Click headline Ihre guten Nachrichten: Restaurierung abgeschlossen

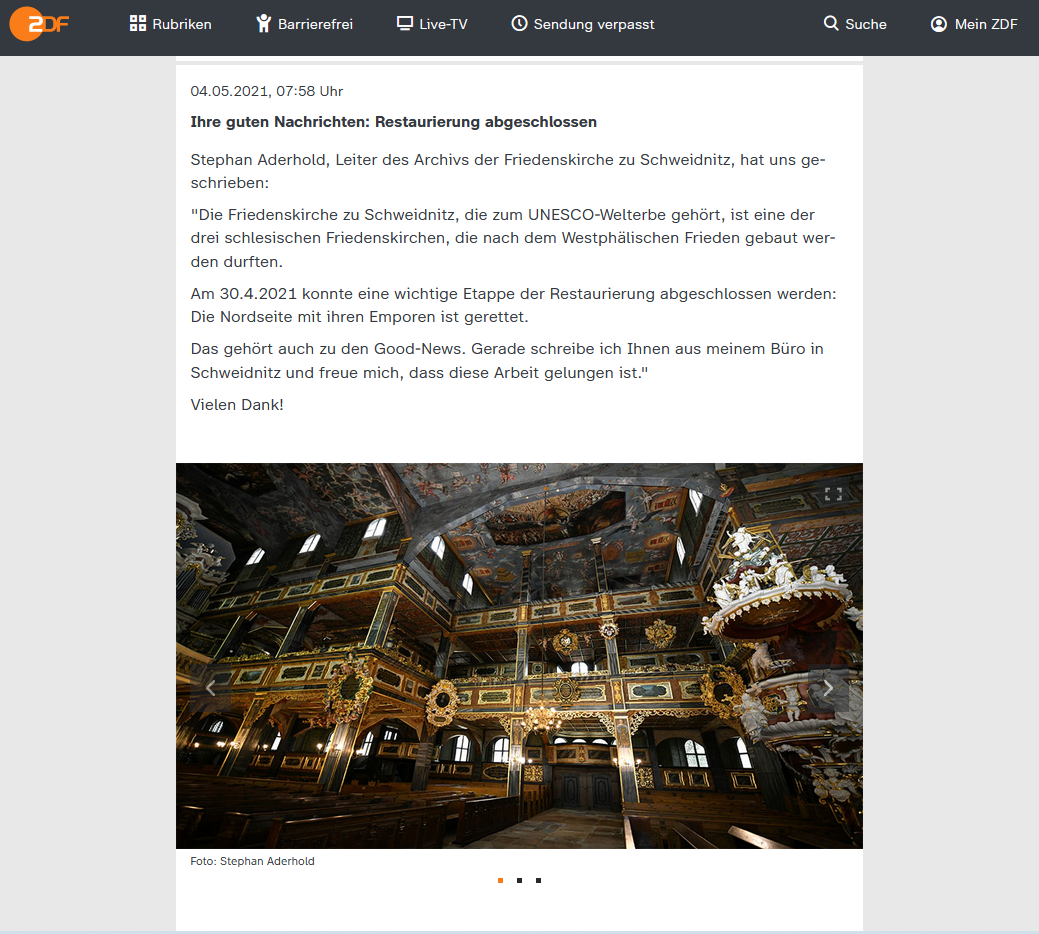[394, 122]
